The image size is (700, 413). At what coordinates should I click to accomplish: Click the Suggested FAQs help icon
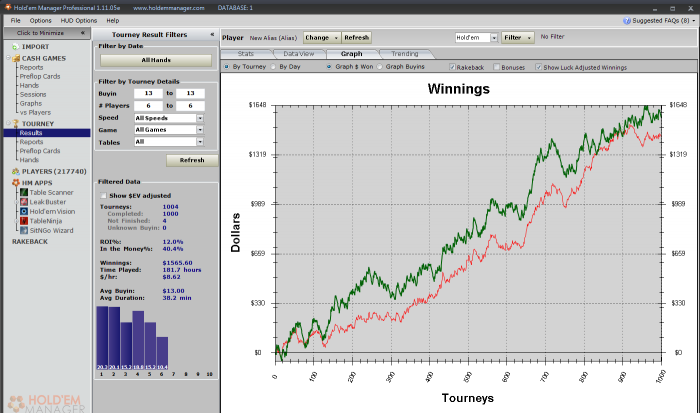[627, 21]
